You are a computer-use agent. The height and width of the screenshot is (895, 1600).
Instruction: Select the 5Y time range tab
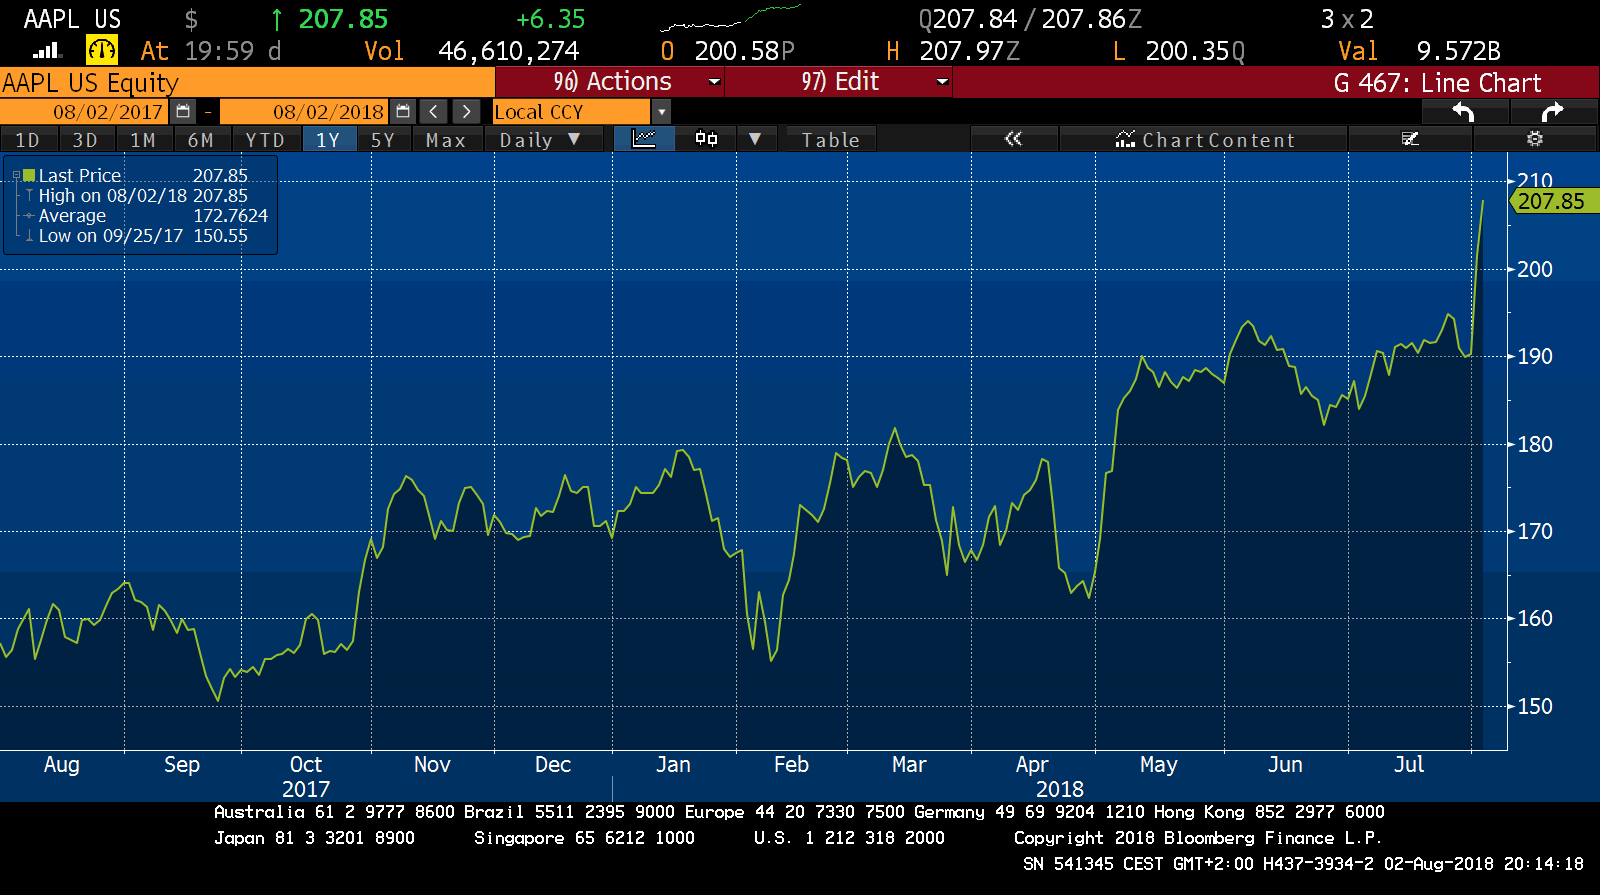pos(384,140)
